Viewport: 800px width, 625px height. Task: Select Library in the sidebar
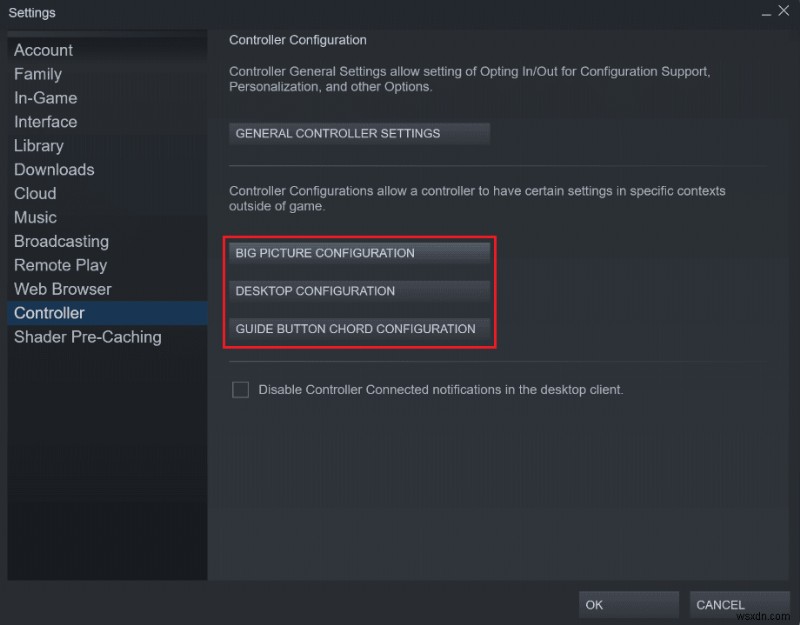107,146
